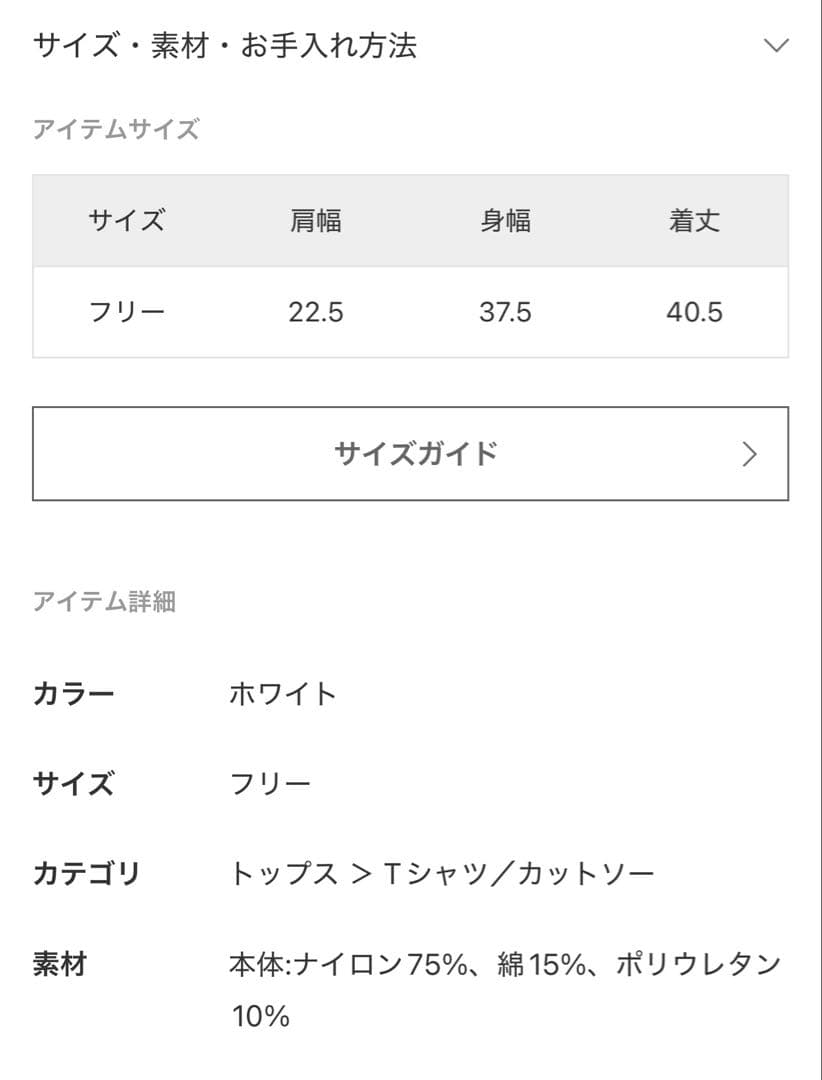This screenshot has height=1080, width=822.
Task: Click the アイテムサイズ subheading
Action: click(116, 130)
